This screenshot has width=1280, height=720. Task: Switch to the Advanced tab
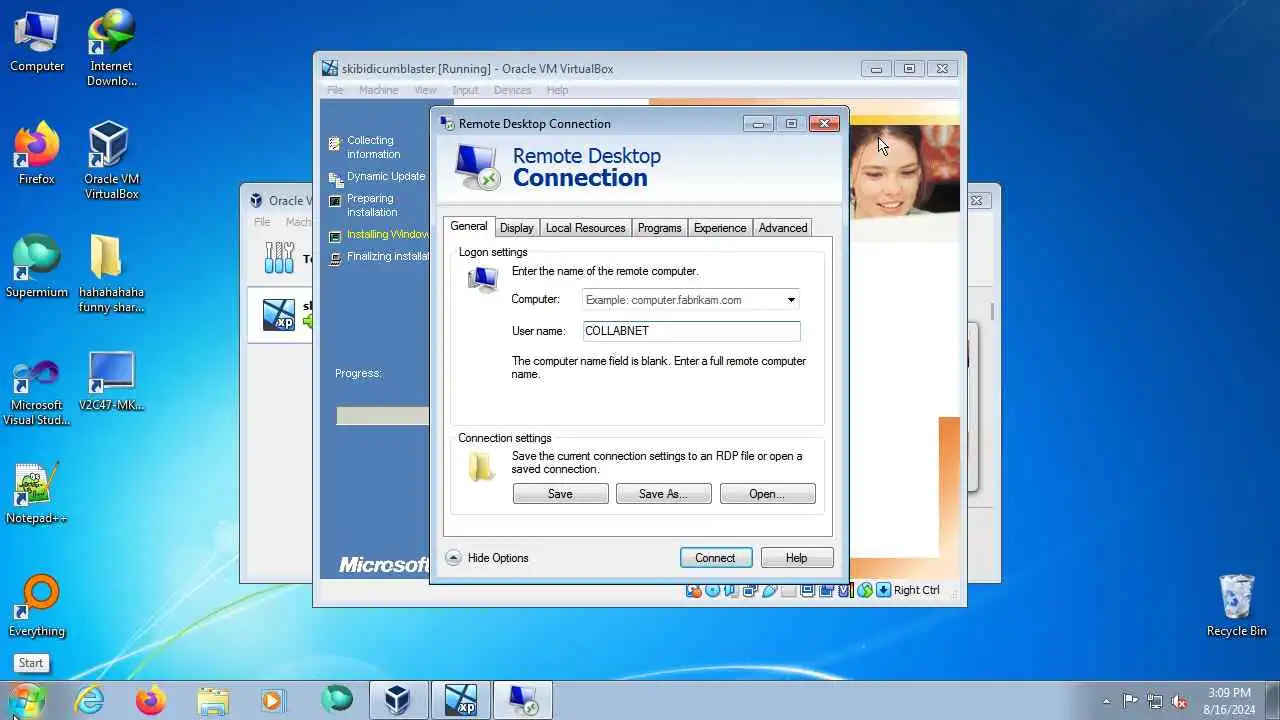pyautogui.click(x=782, y=228)
